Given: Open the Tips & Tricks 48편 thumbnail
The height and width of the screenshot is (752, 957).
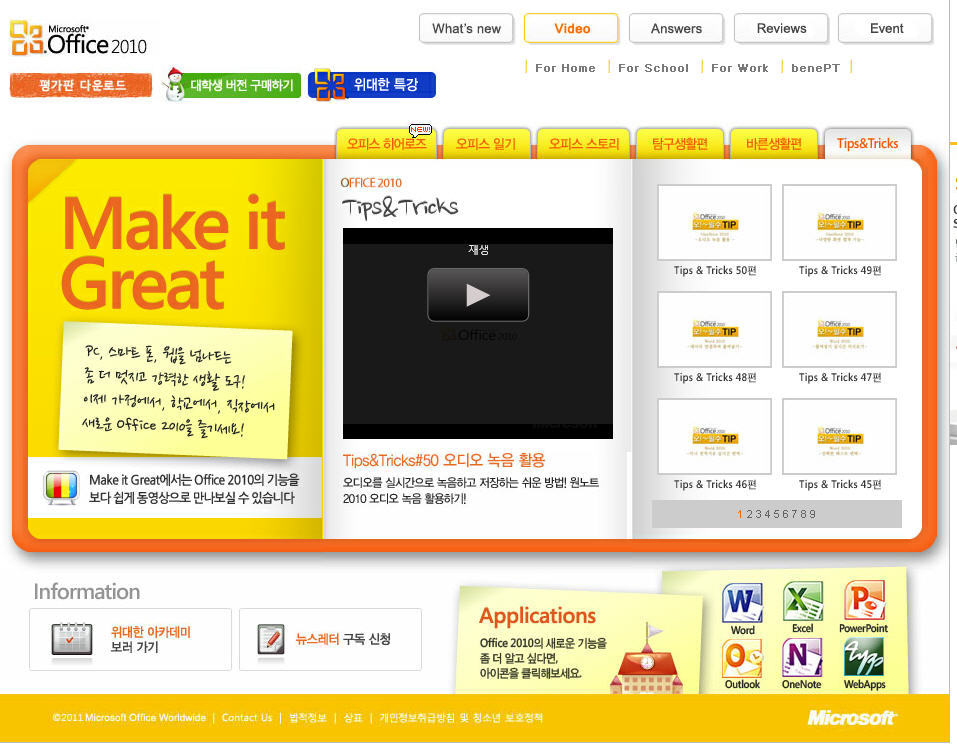Looking at the screenshot, I should click(x=715, y=330).
